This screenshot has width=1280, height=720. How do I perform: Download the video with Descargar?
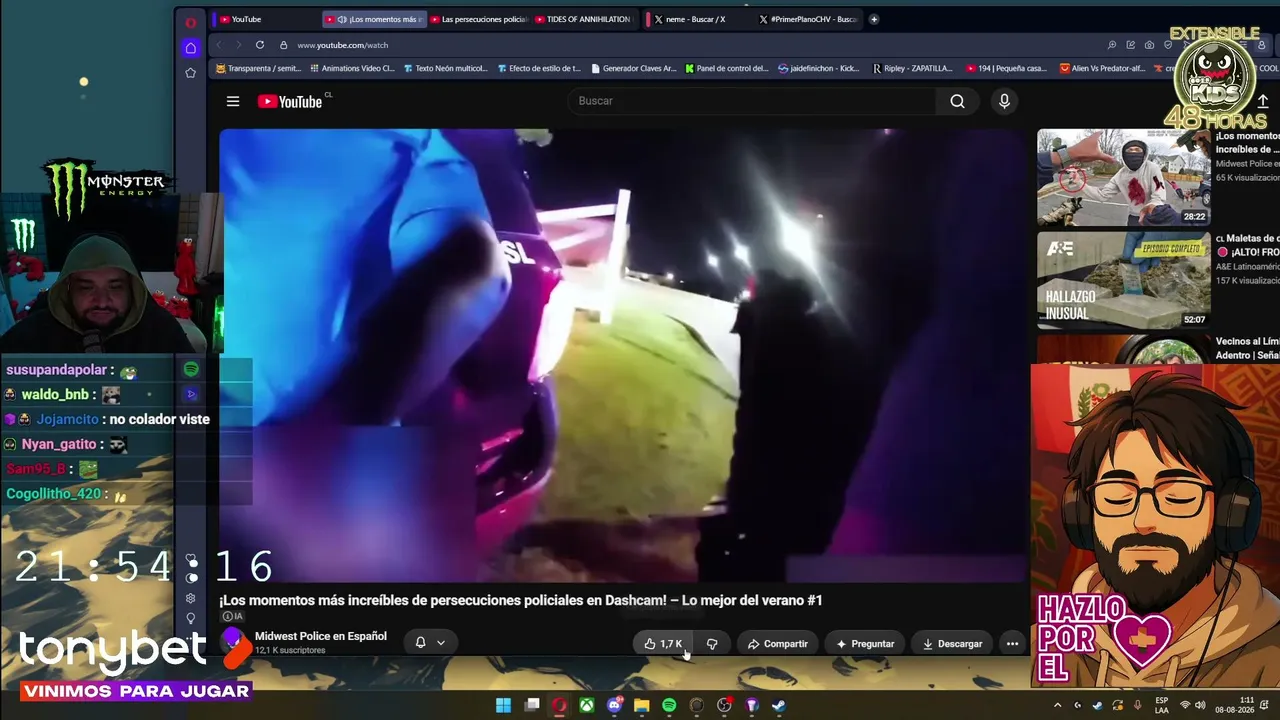[x=952, y=644]
